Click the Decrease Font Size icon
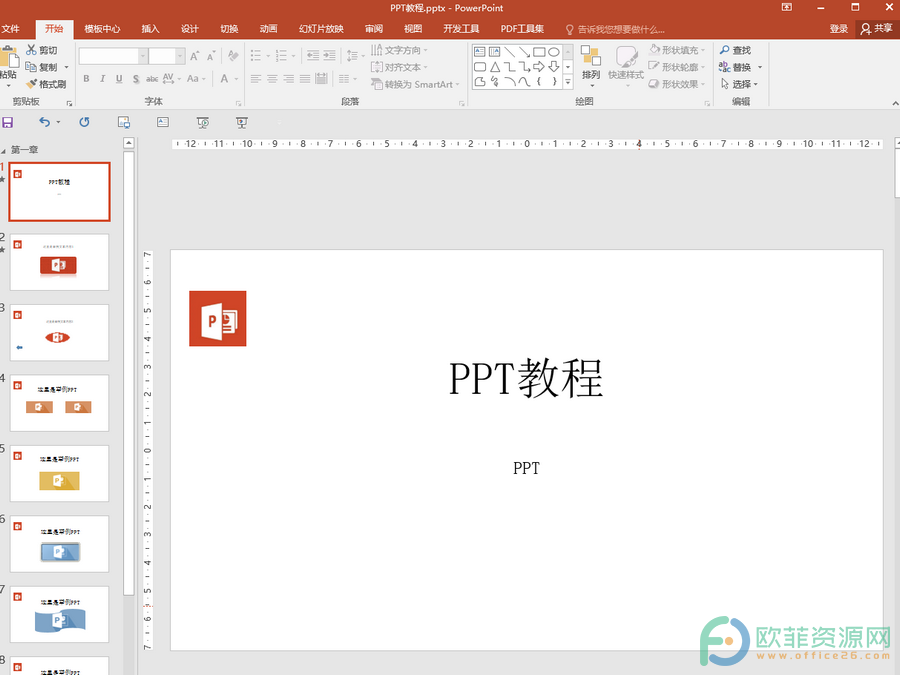The height and width of the screenshot is (675, 900). coord(211,56)
